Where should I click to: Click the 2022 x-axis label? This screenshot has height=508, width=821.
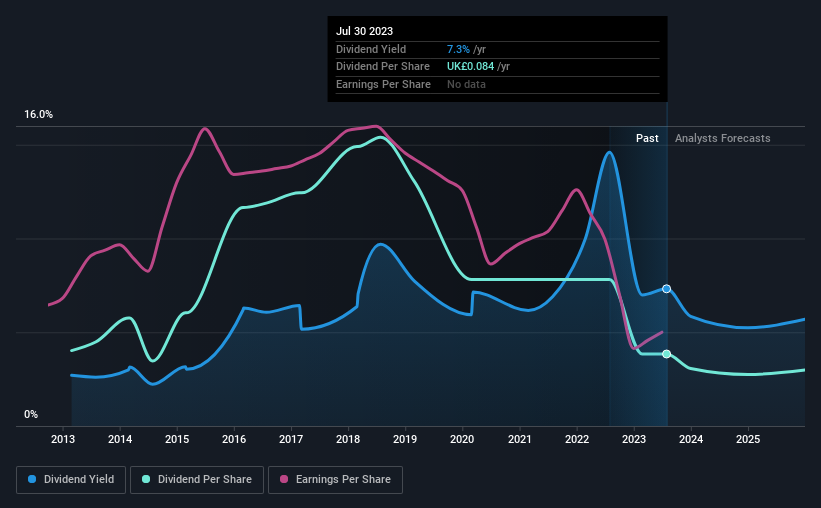point(577,439)
